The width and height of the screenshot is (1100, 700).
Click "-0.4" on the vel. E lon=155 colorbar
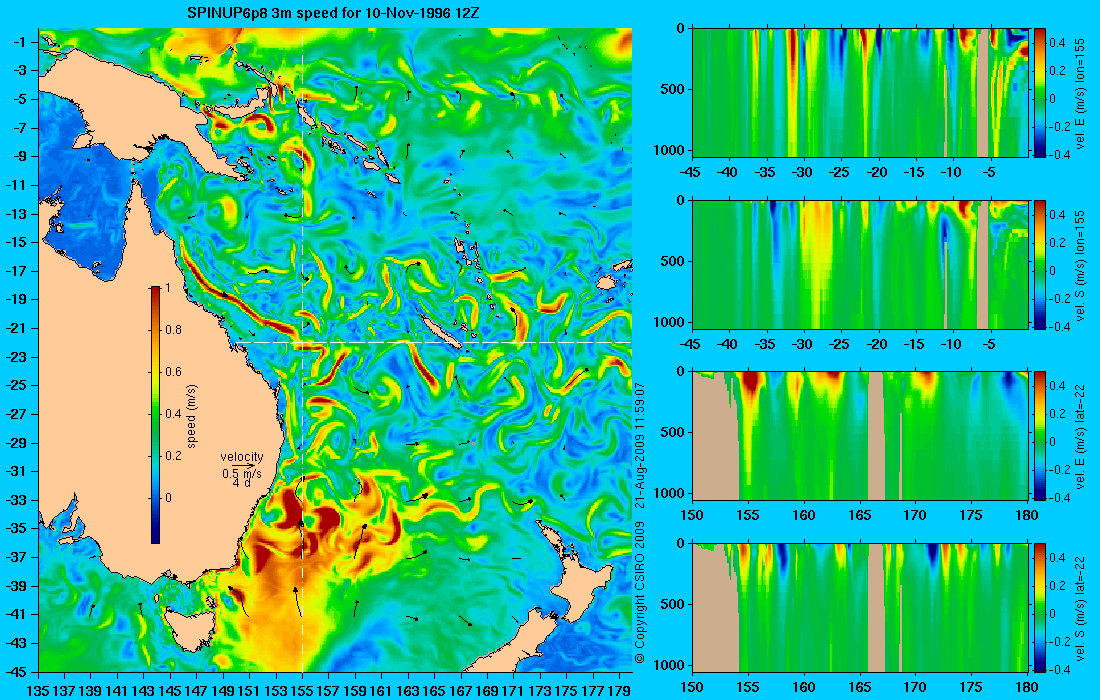pos(1058,155)
